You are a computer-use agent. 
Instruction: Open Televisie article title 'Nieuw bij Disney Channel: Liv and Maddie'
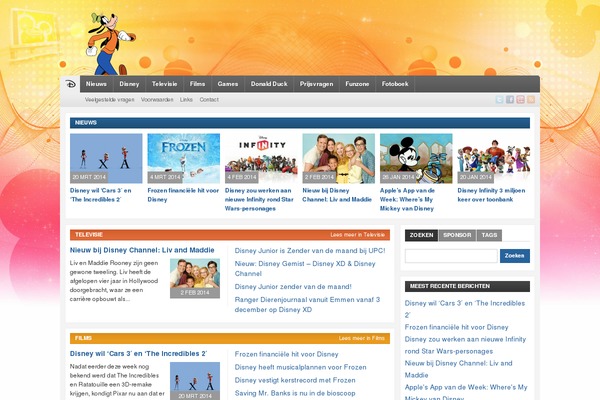(x=142, y=250)
